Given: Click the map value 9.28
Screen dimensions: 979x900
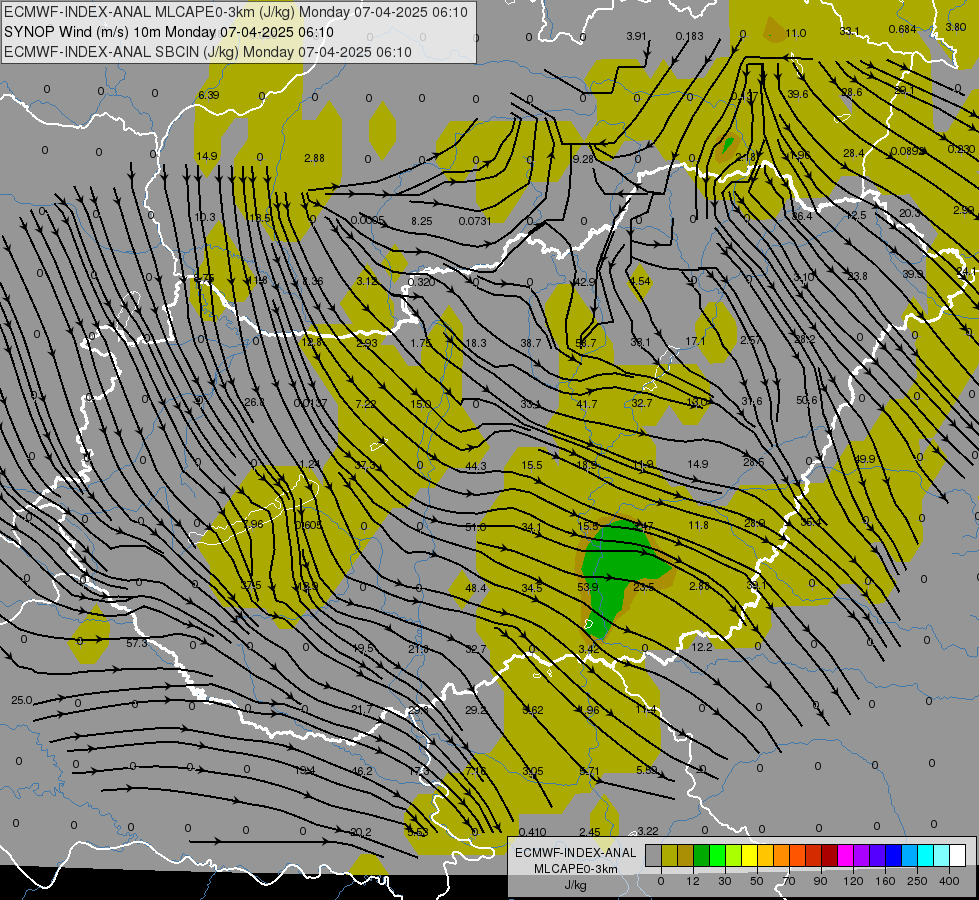Looking at the screenshot, I should point(583,159).
